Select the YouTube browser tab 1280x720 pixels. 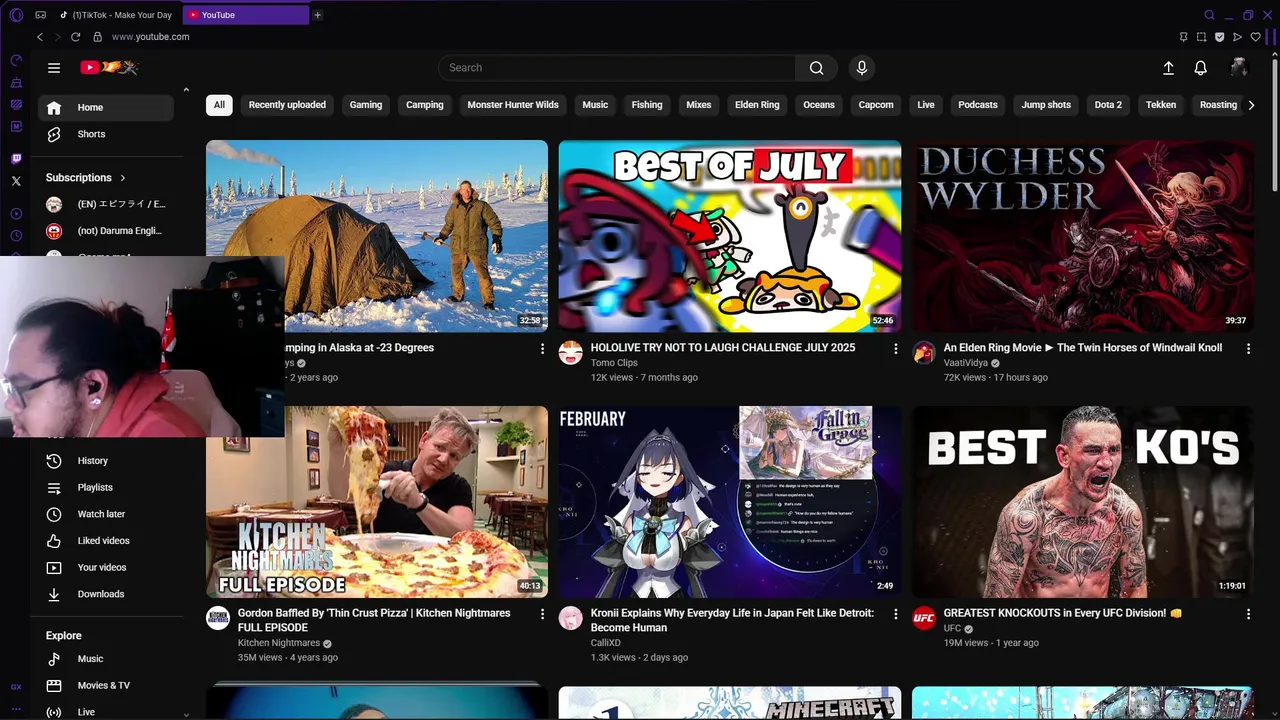246,15
